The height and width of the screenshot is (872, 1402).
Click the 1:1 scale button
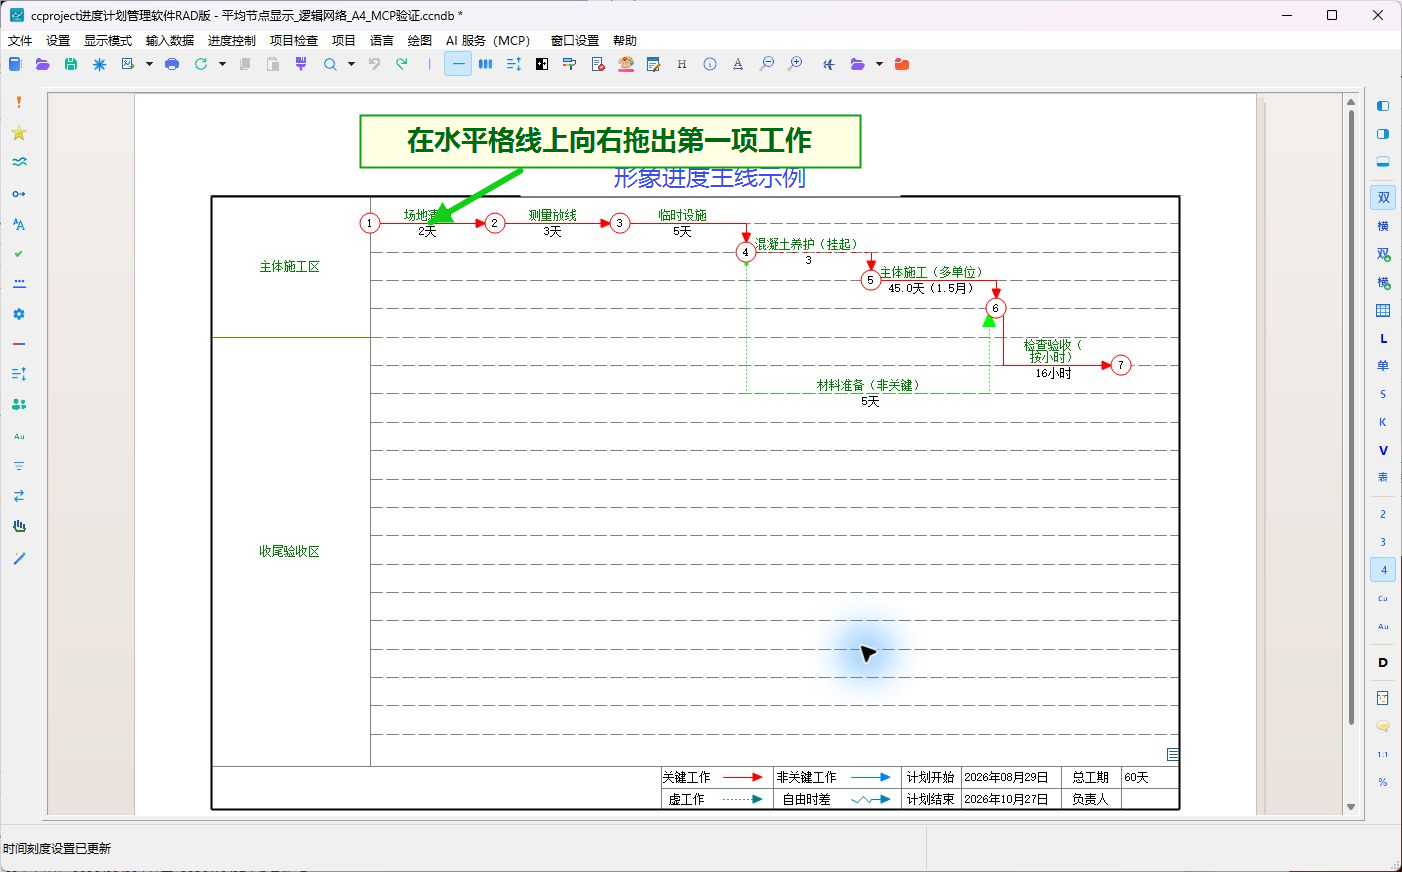(x=1383, y=754)
